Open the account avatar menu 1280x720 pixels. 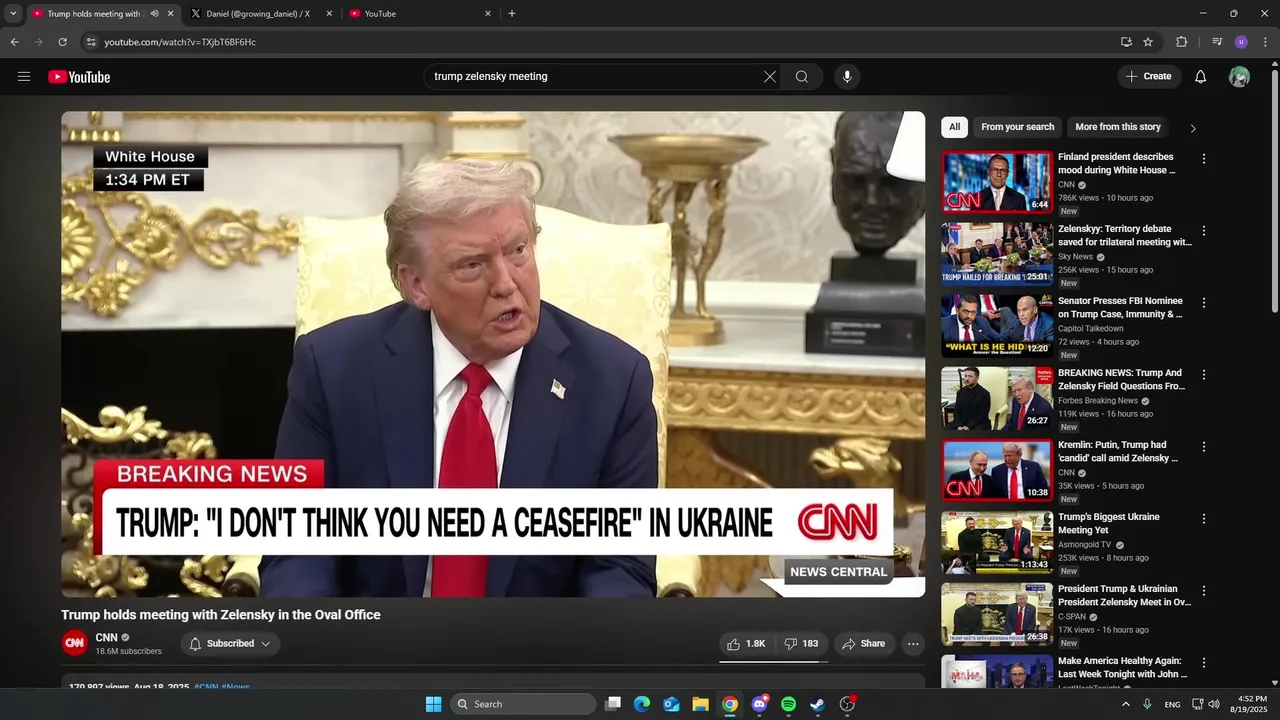1239,77
